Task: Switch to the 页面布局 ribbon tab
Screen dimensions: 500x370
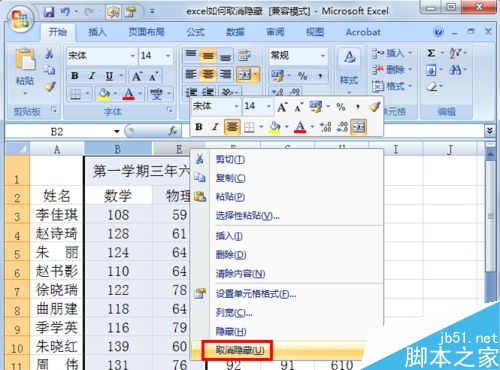Action: (147, 32)
